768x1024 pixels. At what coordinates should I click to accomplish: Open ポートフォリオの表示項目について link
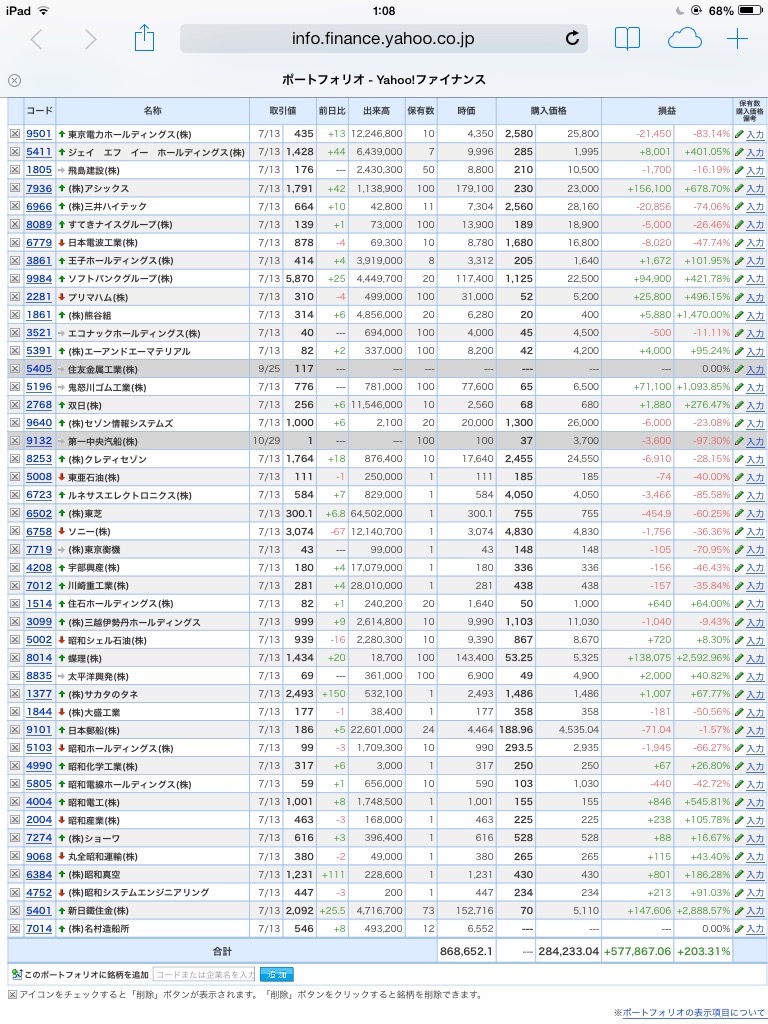[693, 1012]
